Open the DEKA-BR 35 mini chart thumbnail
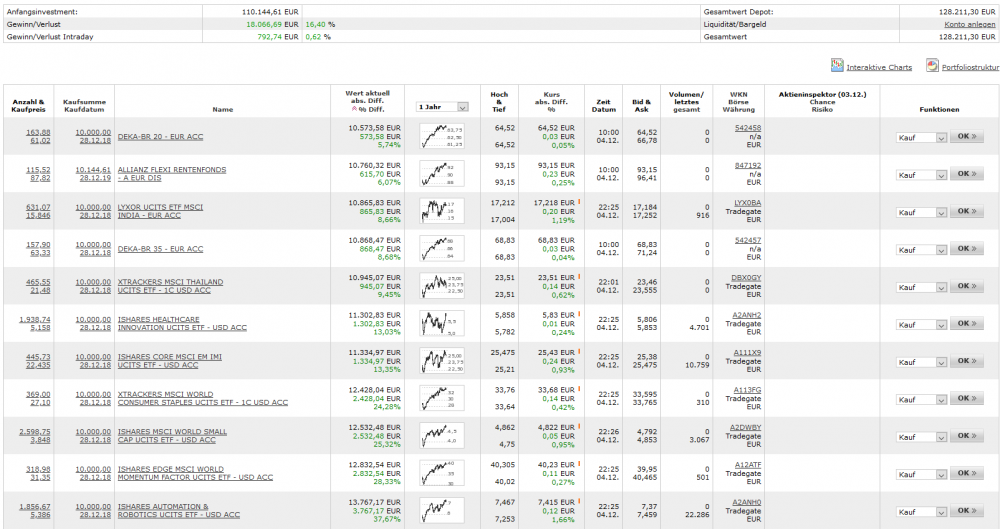This screenshot has height=529, width=1000. point(442,249)
